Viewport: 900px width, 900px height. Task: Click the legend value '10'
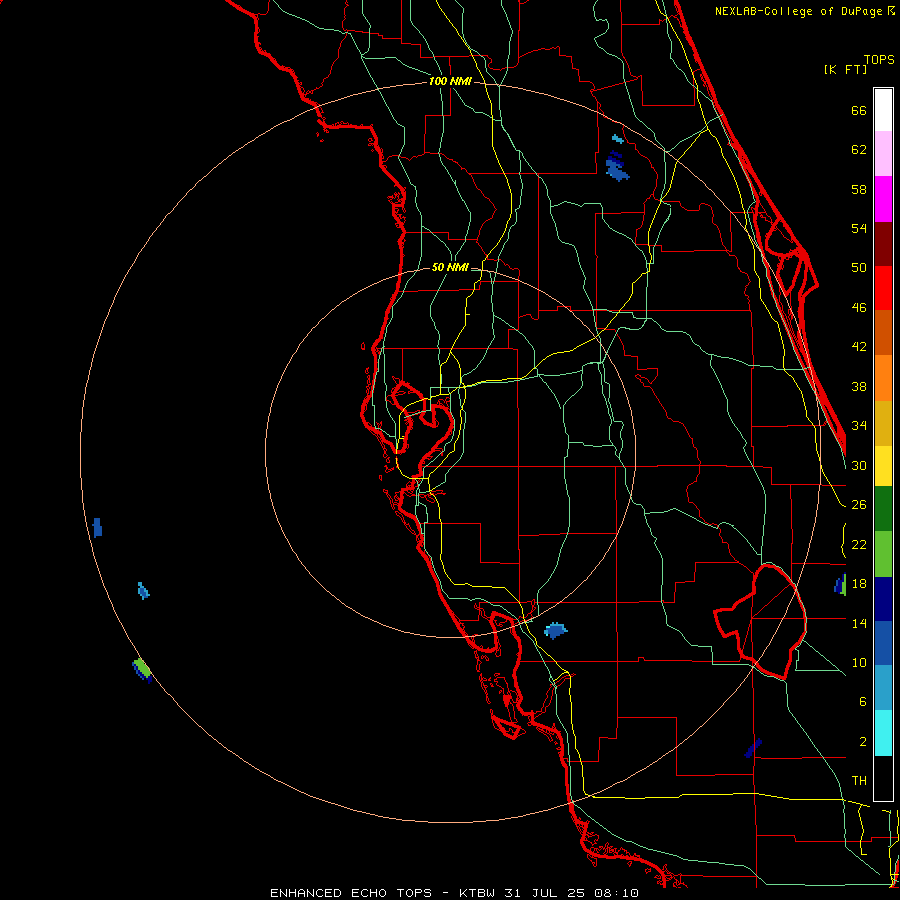pyautogui.click(x=859, y=663)
